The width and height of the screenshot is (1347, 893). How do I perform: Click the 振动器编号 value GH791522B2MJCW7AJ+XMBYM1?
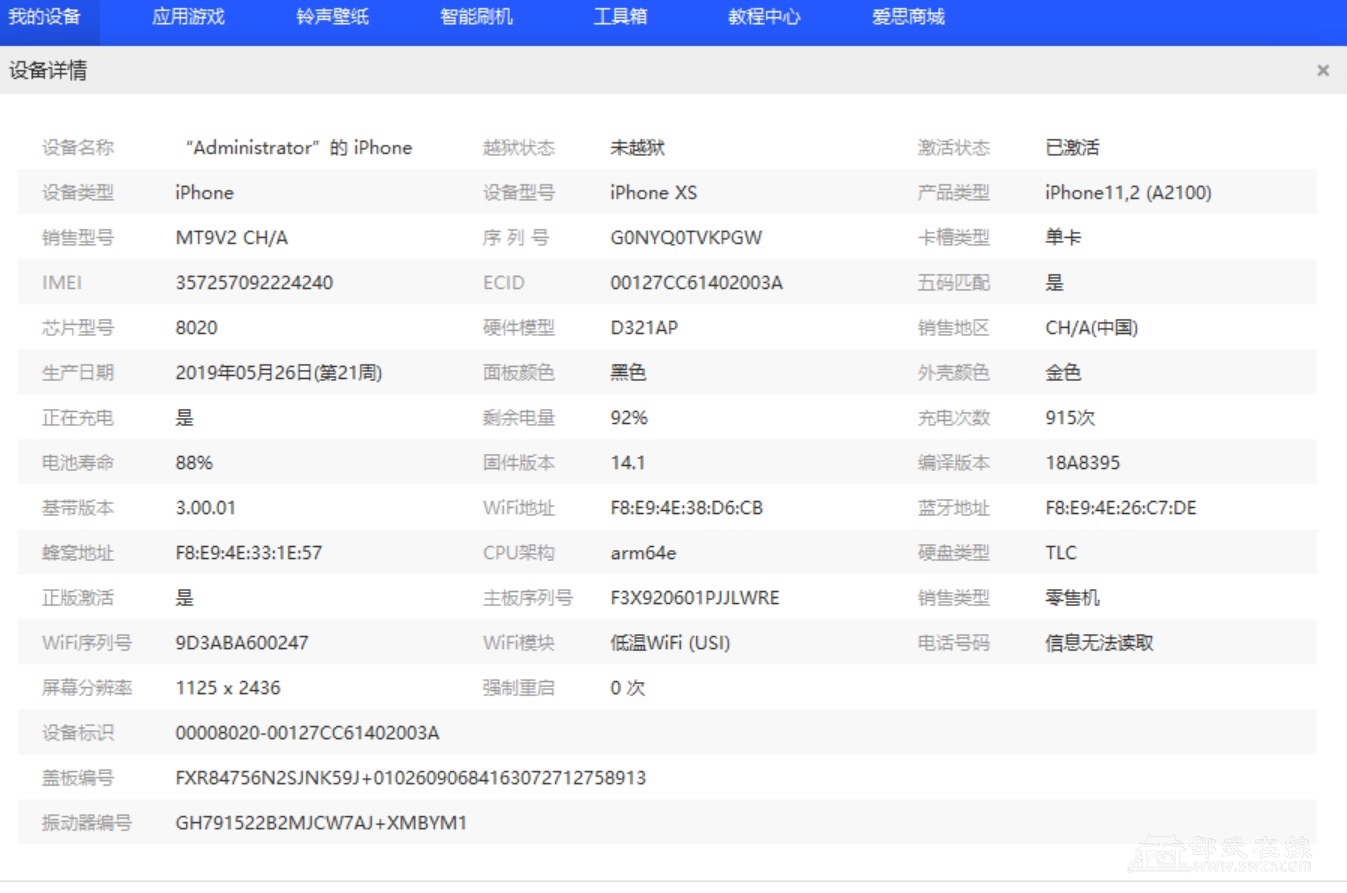[321, 823]
